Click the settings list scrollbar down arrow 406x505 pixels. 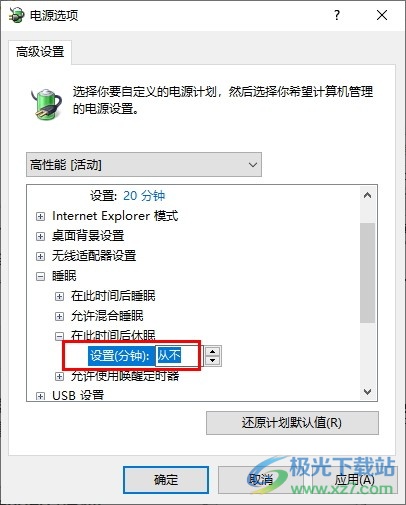(367, 392)
